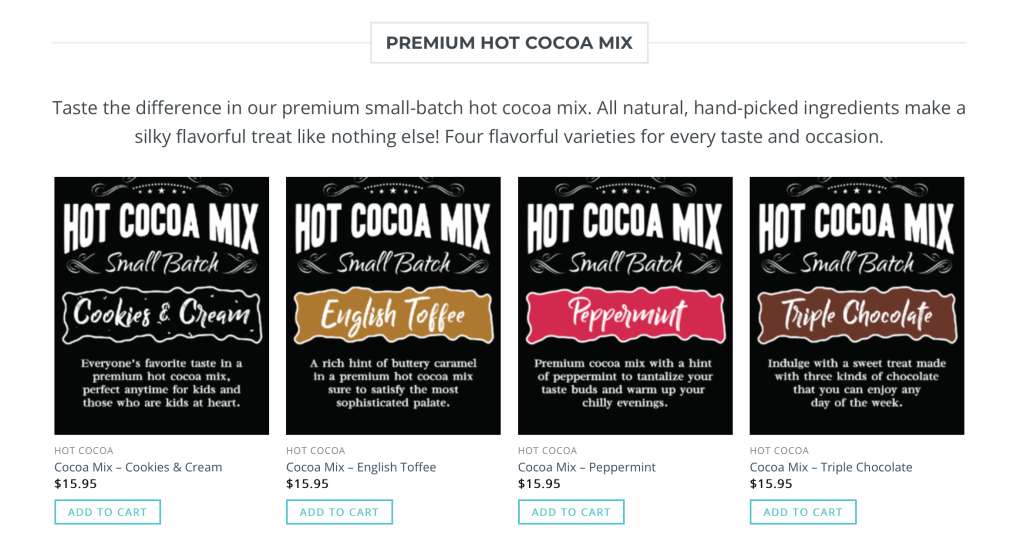Image resolution: width=1024 pixels, height=549 pixels.
Task: Add Cookies & Cream cocoa to cart
Action: [107, 512]
